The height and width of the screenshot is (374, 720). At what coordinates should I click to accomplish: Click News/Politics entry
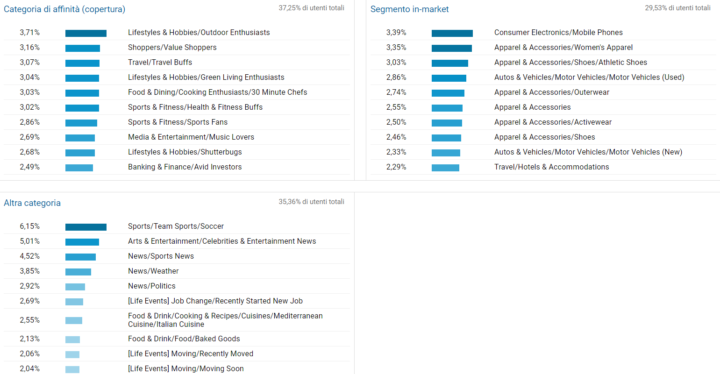[152, 286]
